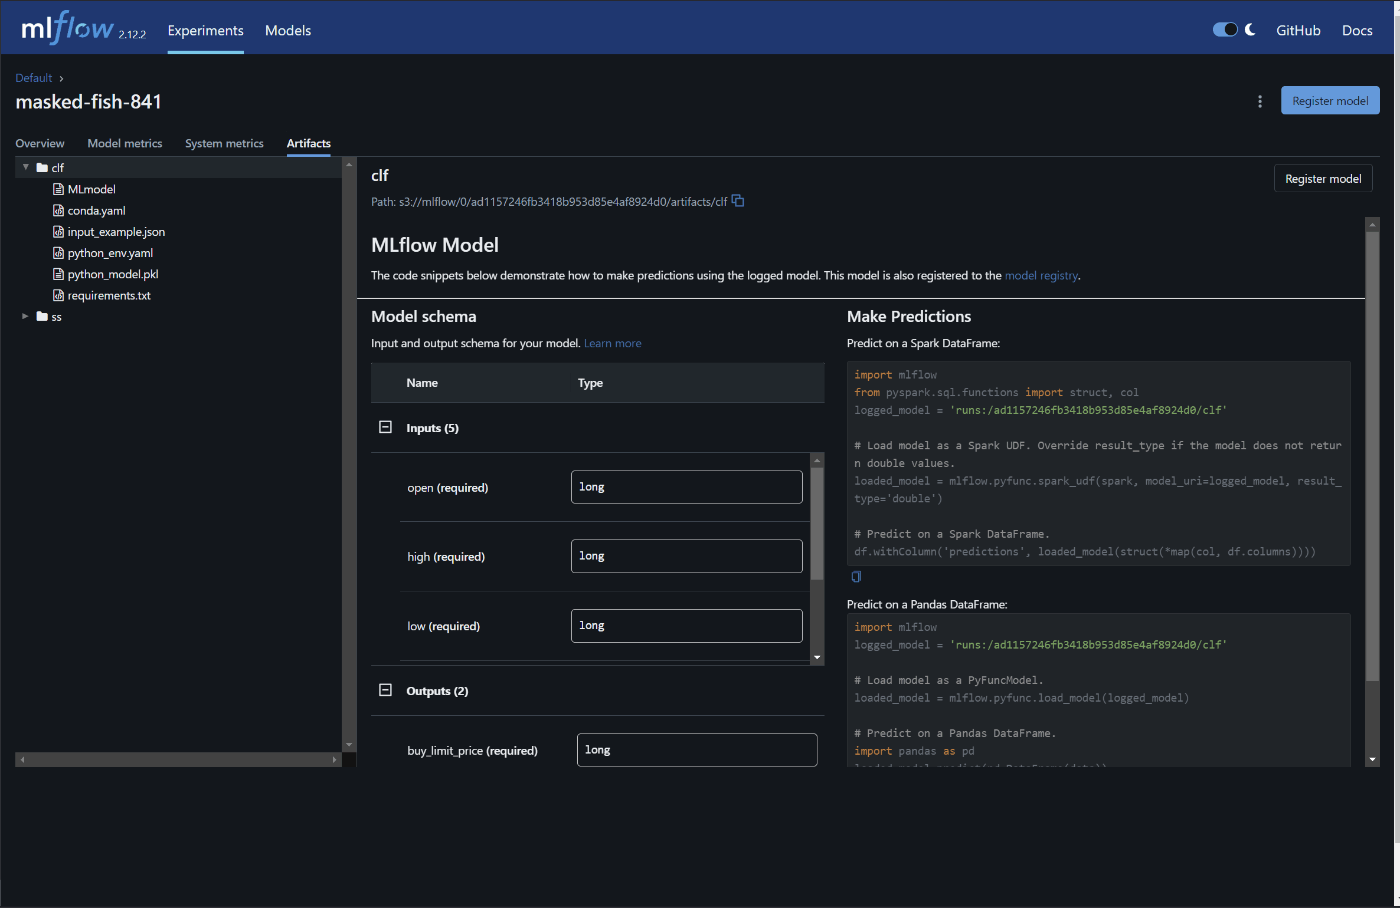The height and width of the screenshot is (908, 1400).
Task: Click the input_example.json file icon
Action: pos(58,231)
